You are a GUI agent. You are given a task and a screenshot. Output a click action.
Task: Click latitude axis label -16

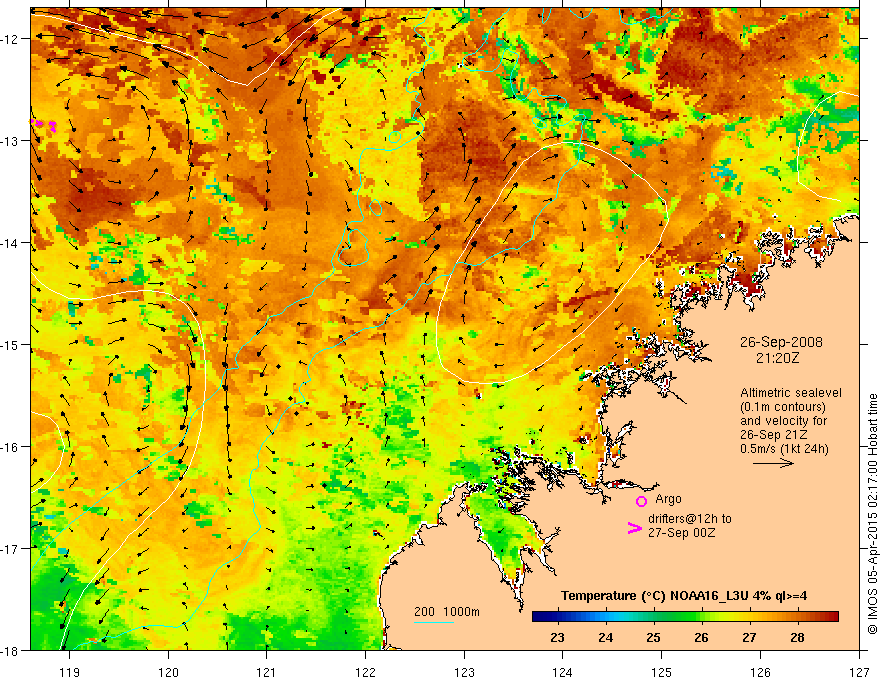(10, 447)
